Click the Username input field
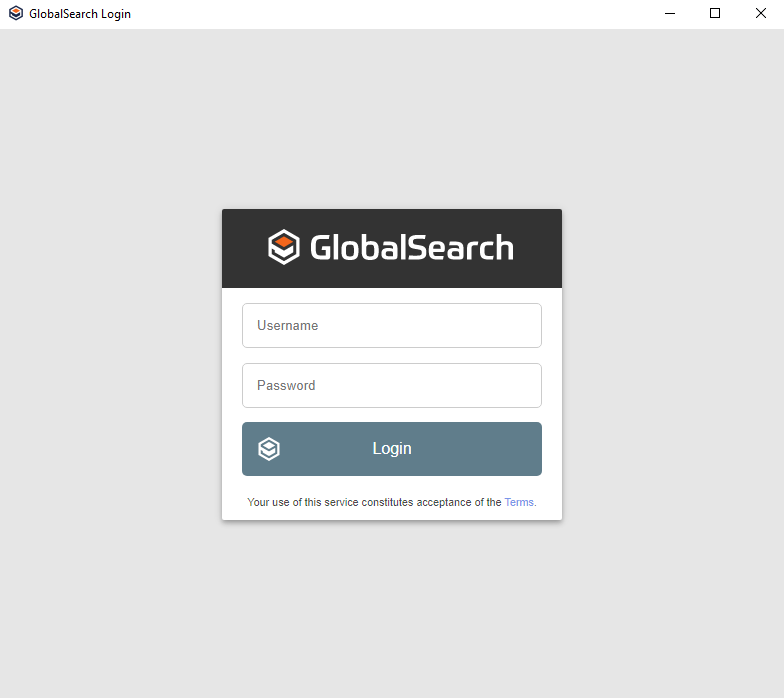This screenshot has width=784, height=698. pyautogui.click(x=392, y=326)
